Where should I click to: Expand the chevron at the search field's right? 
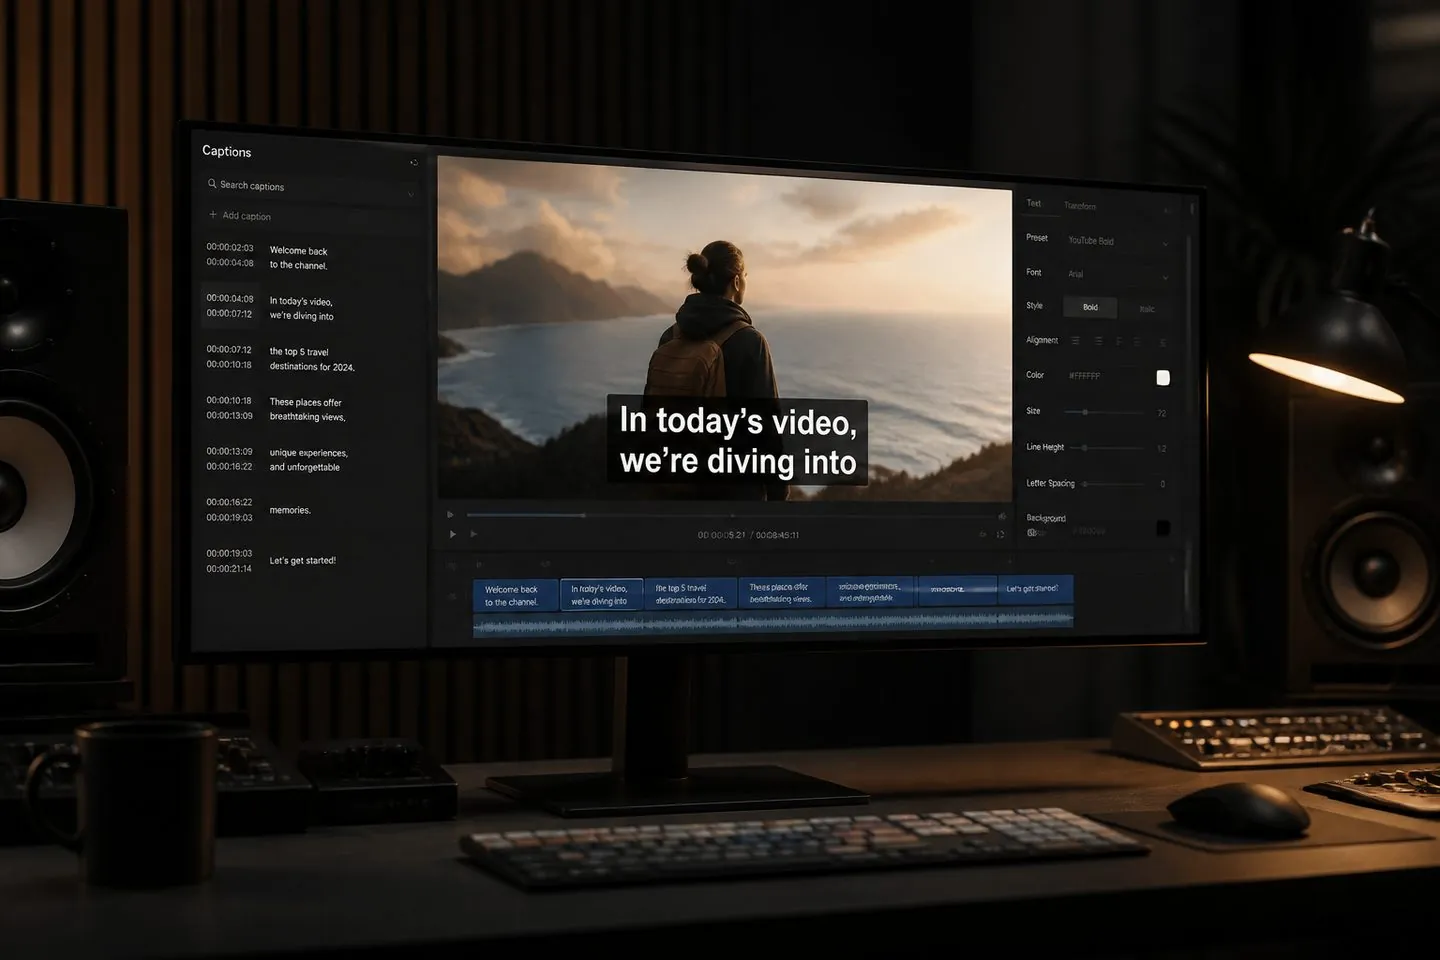pos(411,194)
